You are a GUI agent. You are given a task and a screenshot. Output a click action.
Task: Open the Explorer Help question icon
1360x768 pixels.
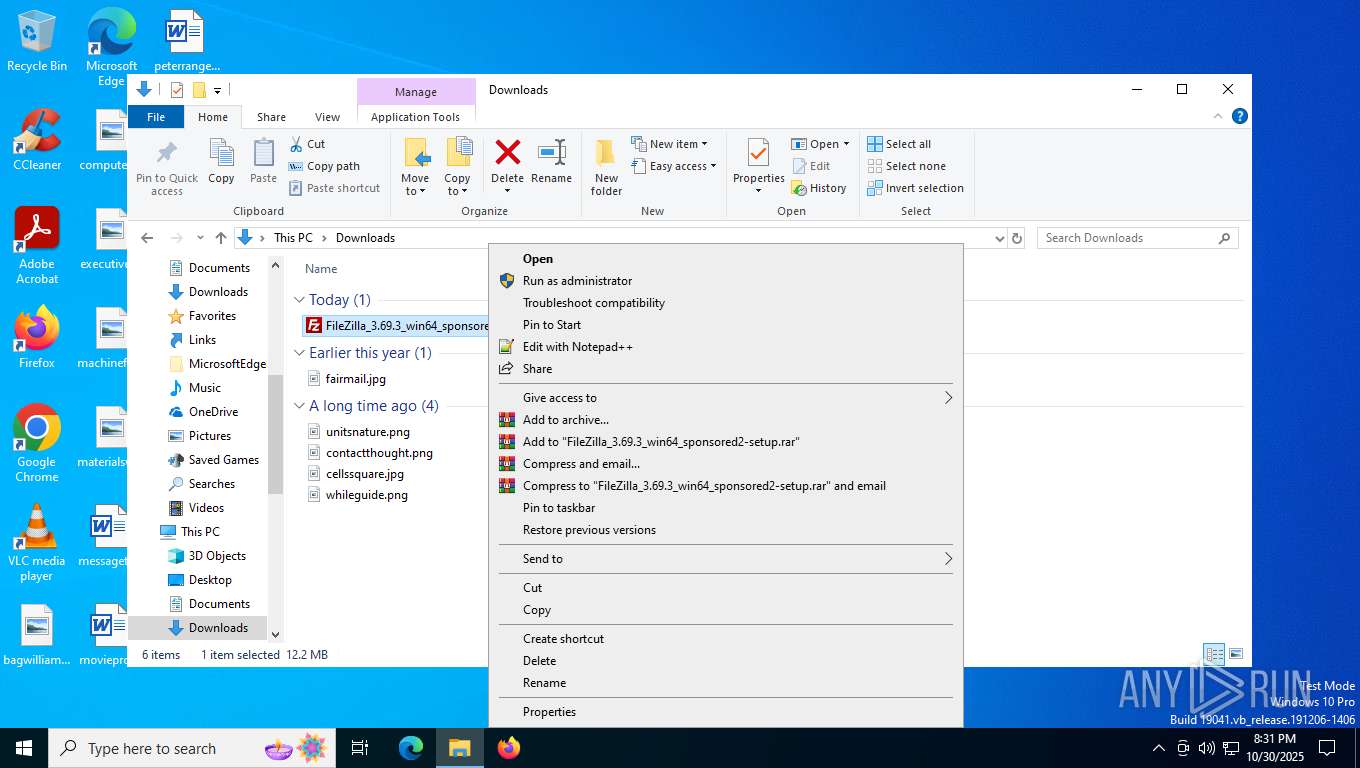coord(1240,116)
